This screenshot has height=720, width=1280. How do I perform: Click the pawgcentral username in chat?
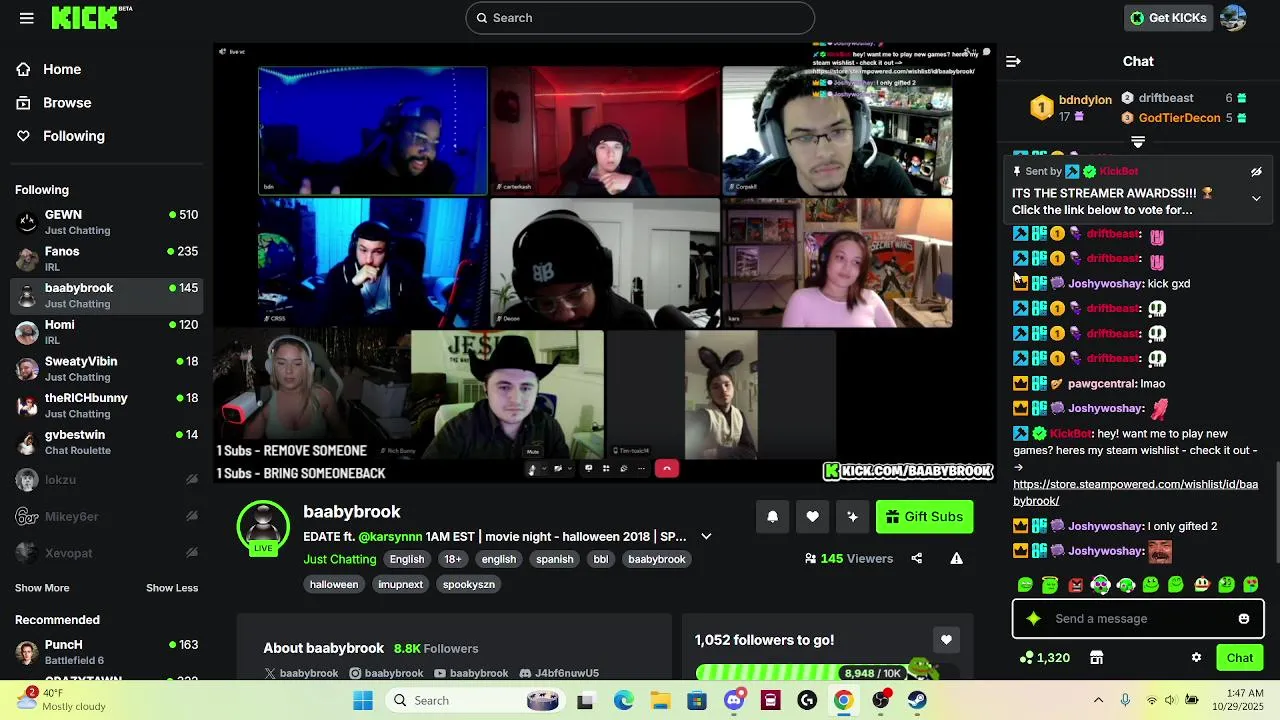1102,383
